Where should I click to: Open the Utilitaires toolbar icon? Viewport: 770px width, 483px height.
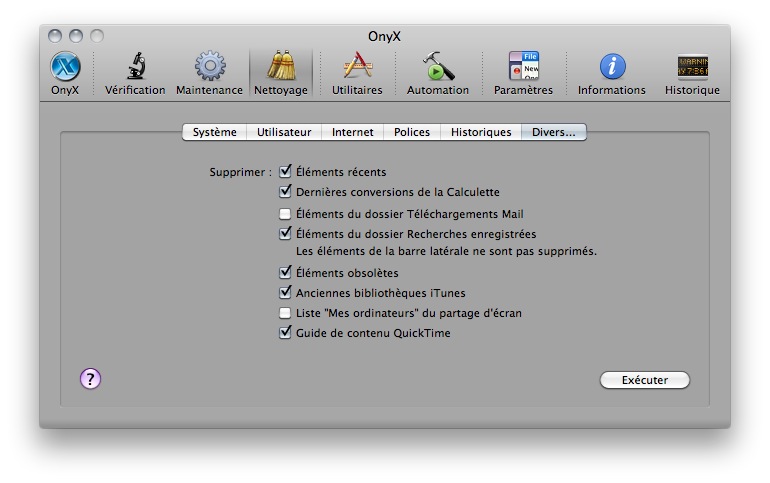click(x=357, y=65)
